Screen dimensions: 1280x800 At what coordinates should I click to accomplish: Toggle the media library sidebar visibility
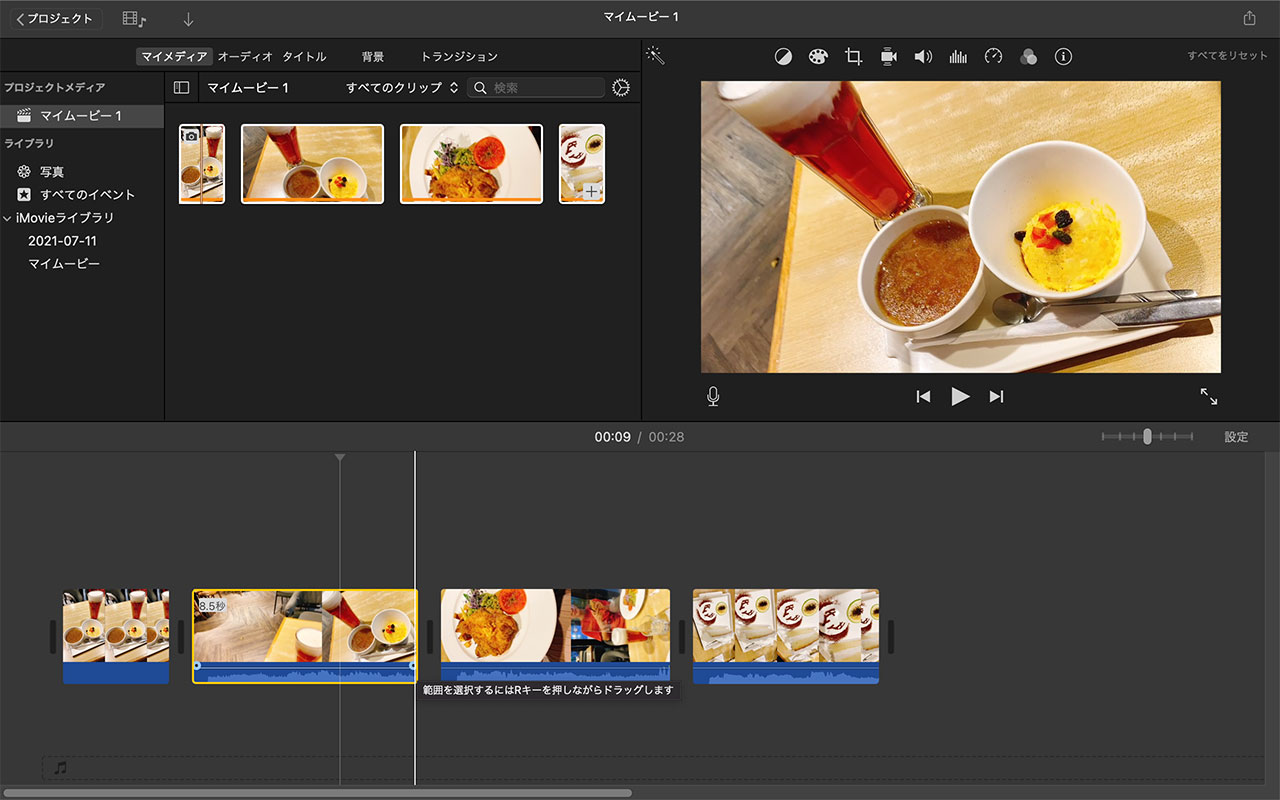click(181, 88)
